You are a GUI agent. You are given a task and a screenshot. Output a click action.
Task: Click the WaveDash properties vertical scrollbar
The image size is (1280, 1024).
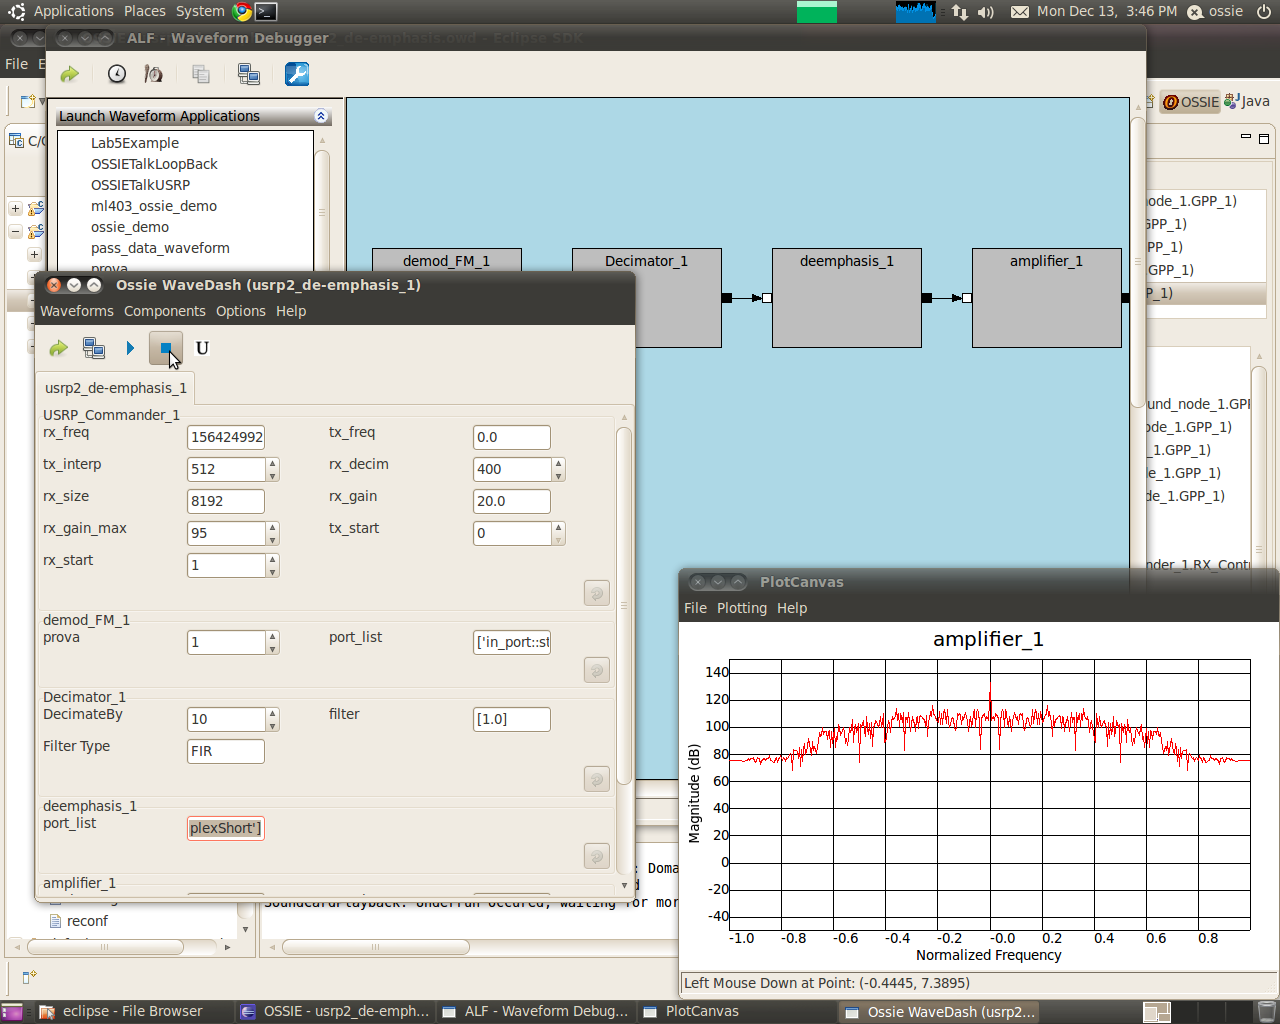624,605
